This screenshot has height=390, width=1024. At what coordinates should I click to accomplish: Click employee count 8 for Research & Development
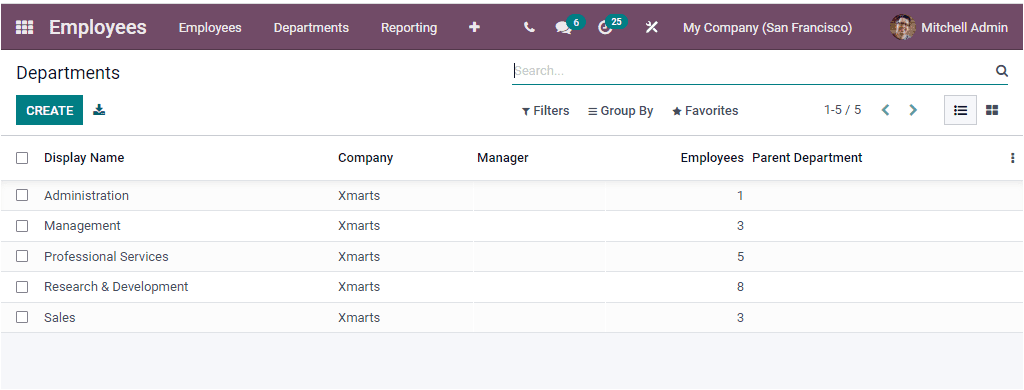[x=740, y=287]
